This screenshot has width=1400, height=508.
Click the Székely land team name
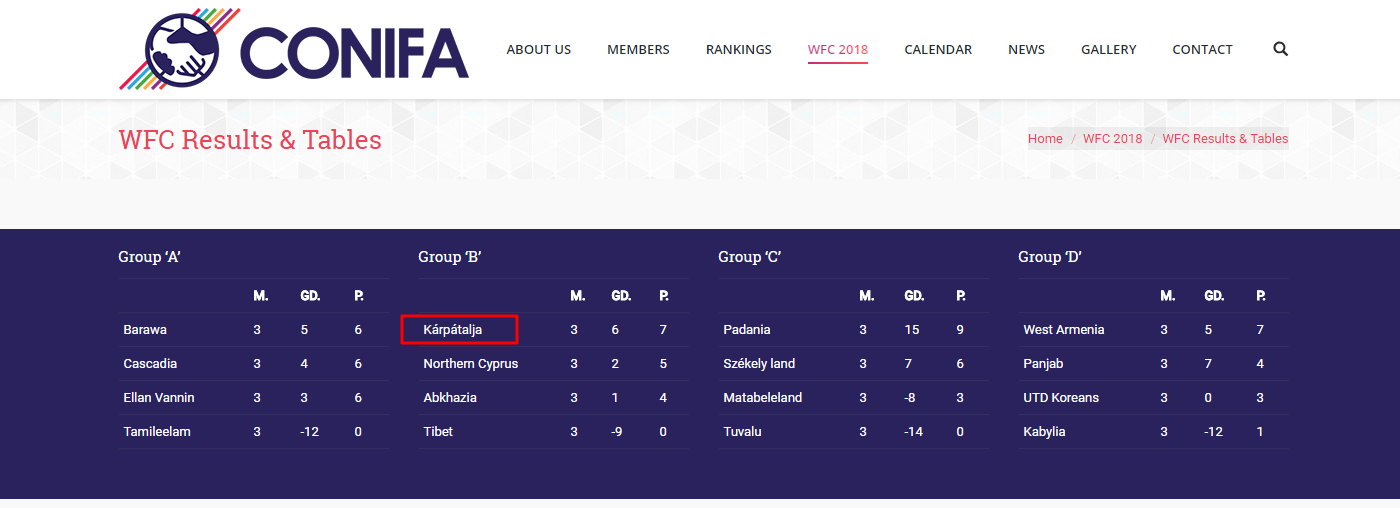click(759, 364)
